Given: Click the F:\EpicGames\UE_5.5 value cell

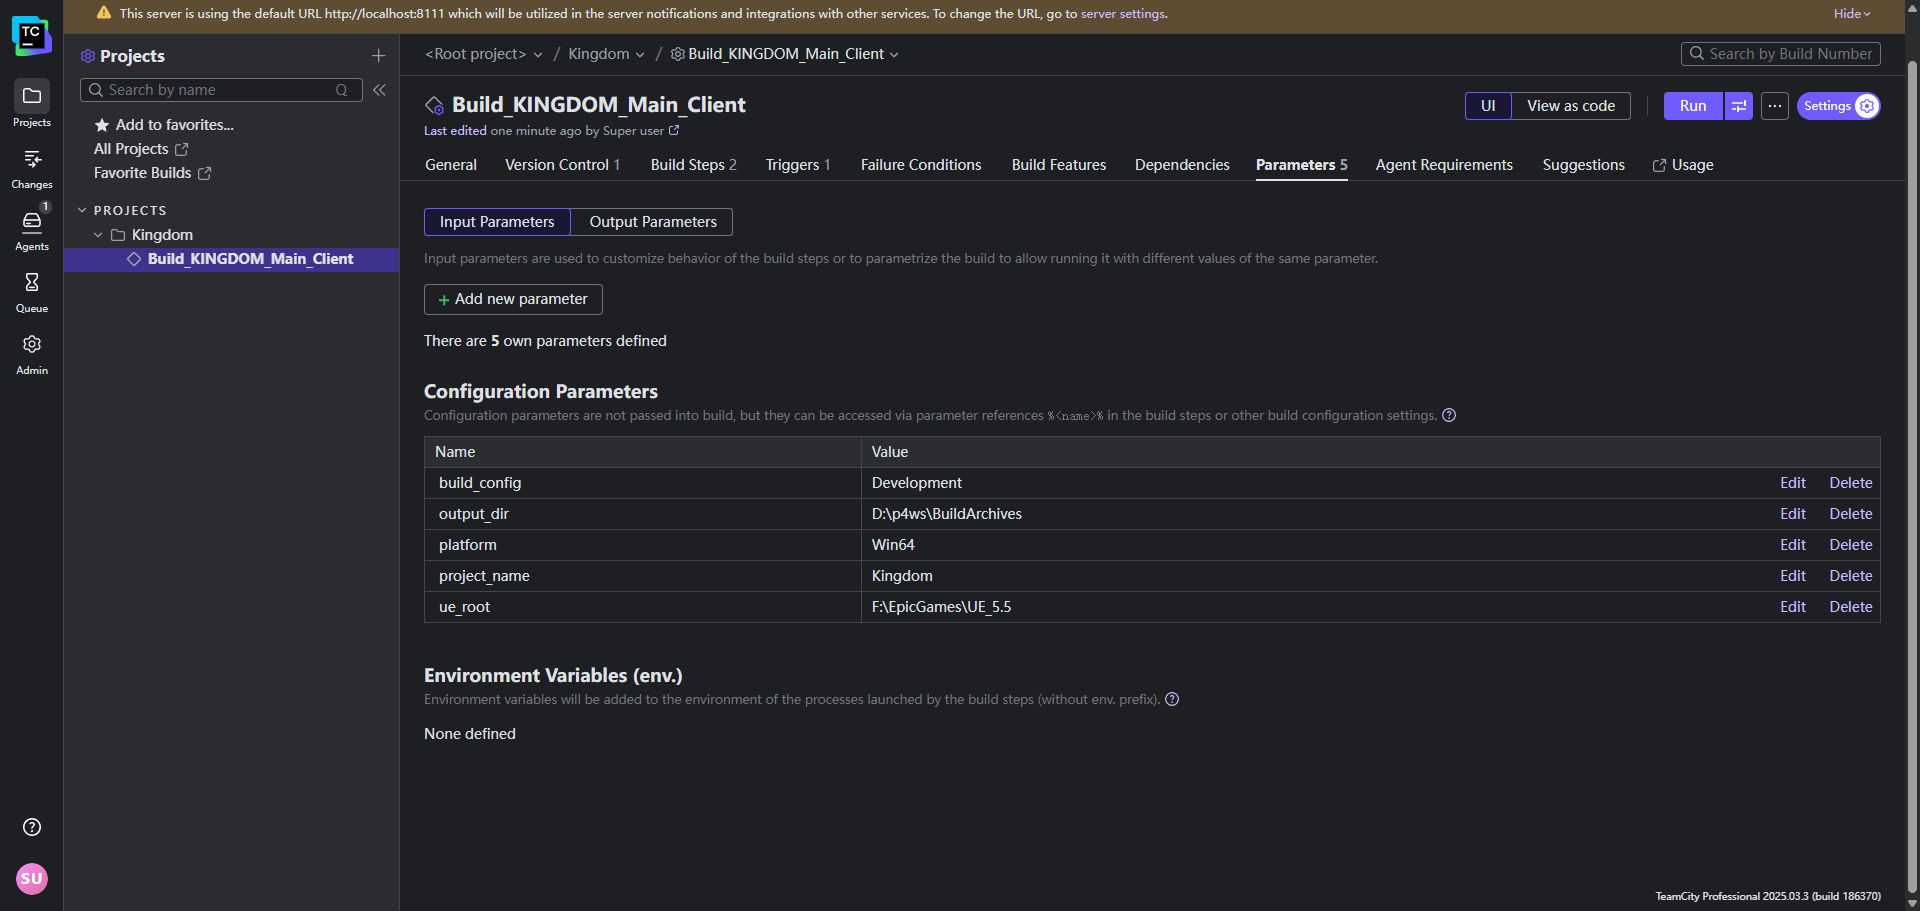Looking at the screenshot, I should tap(941, 607).
